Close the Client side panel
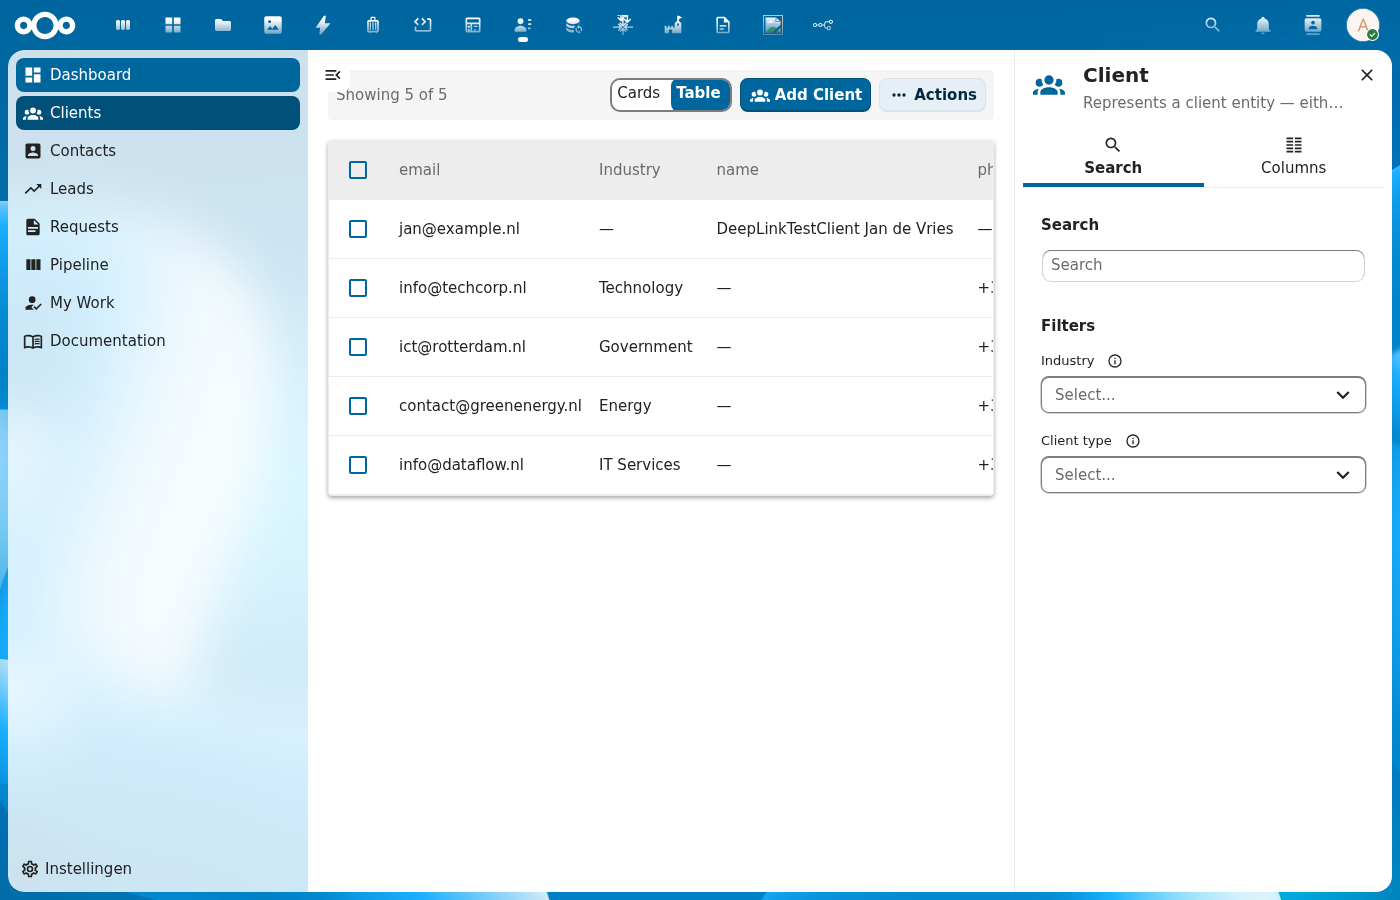 coord(1367,75)
